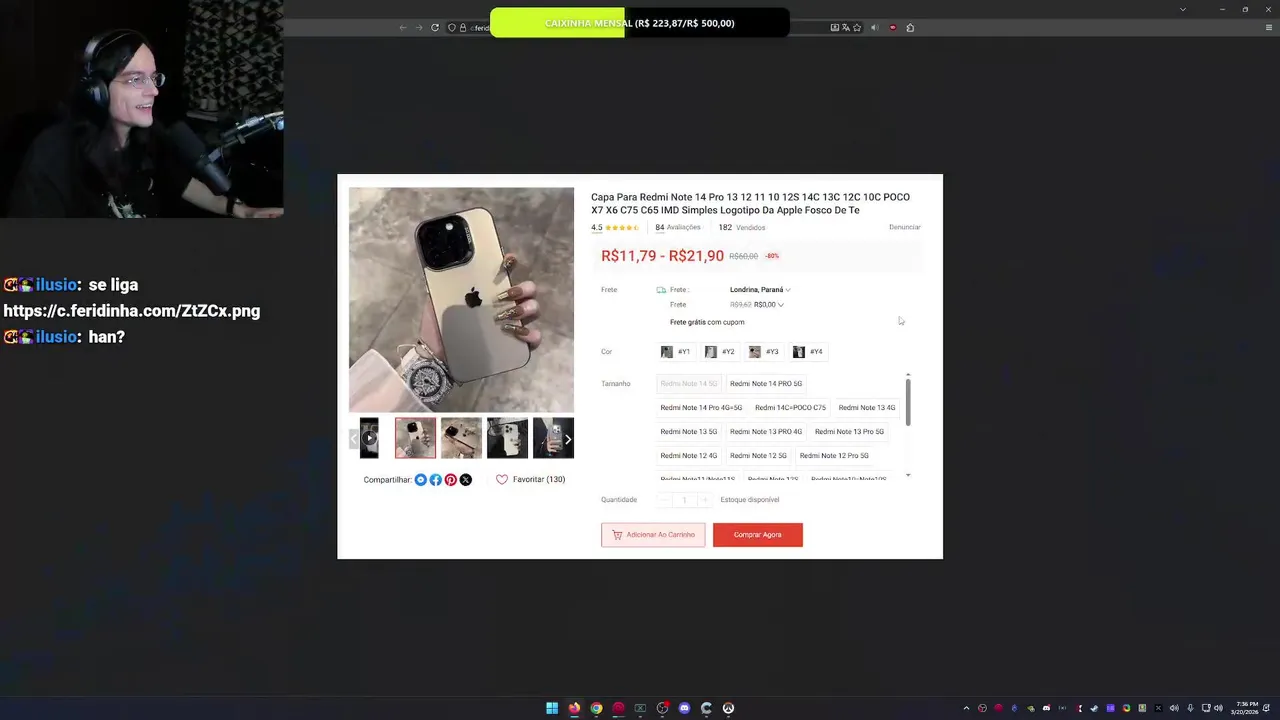Share product via Facebook icon
This screenshot has height=720, width=1280.
click(x=436, y=480)
